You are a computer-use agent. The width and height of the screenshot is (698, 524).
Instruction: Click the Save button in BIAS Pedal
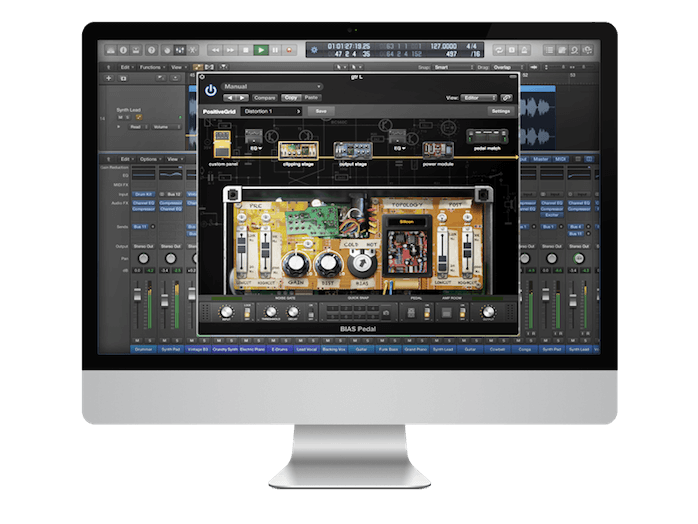321,111
